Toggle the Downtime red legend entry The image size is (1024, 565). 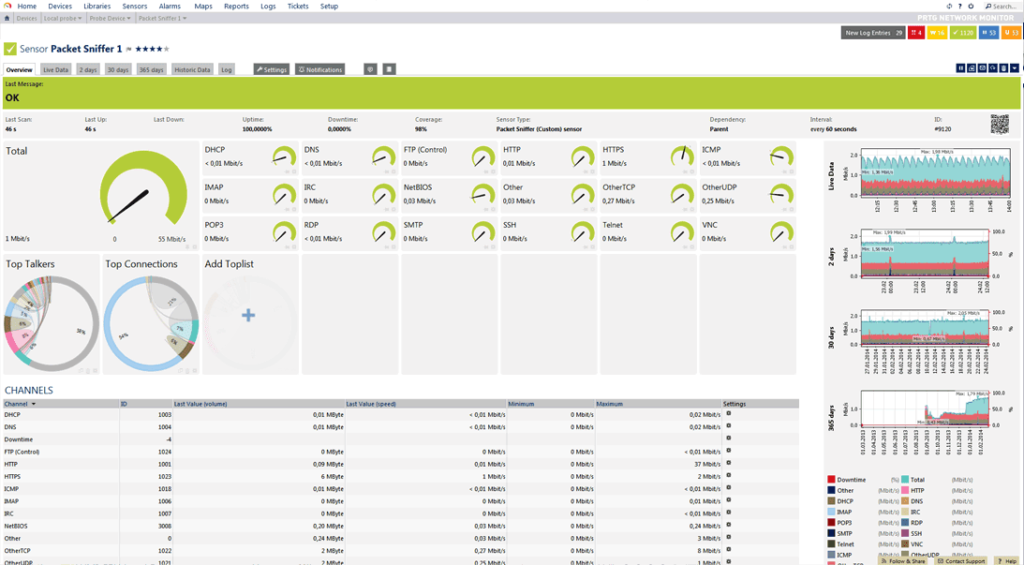[846, 479]
